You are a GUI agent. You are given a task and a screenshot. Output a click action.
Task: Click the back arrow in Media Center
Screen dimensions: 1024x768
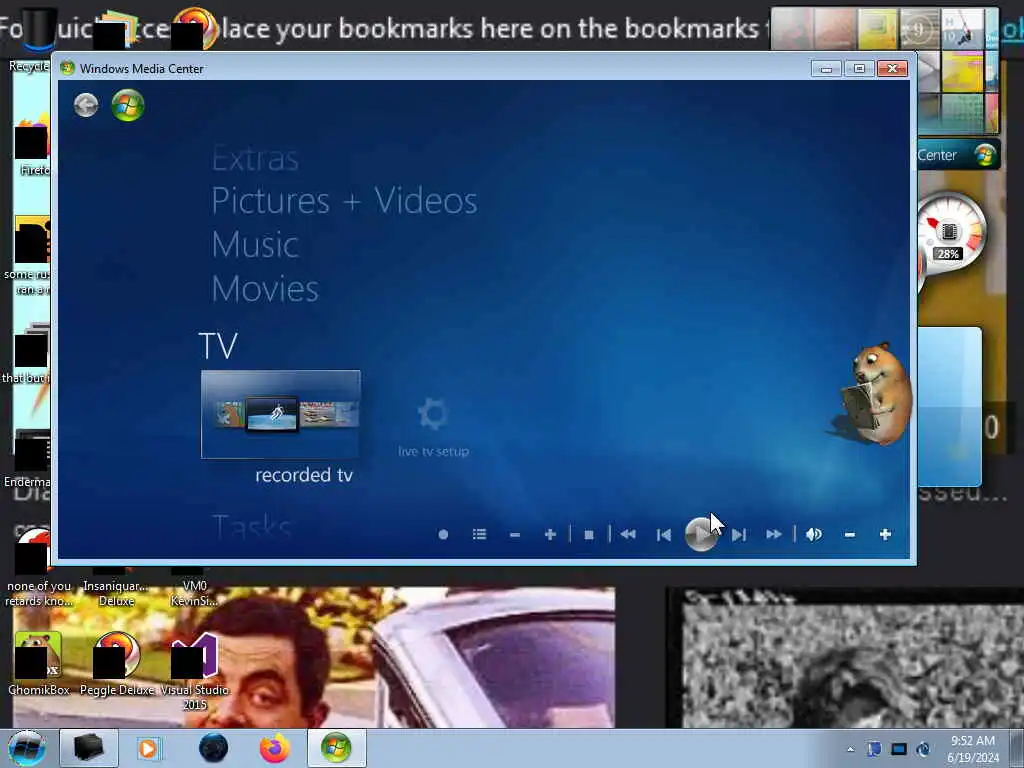[x=86, y=105]
